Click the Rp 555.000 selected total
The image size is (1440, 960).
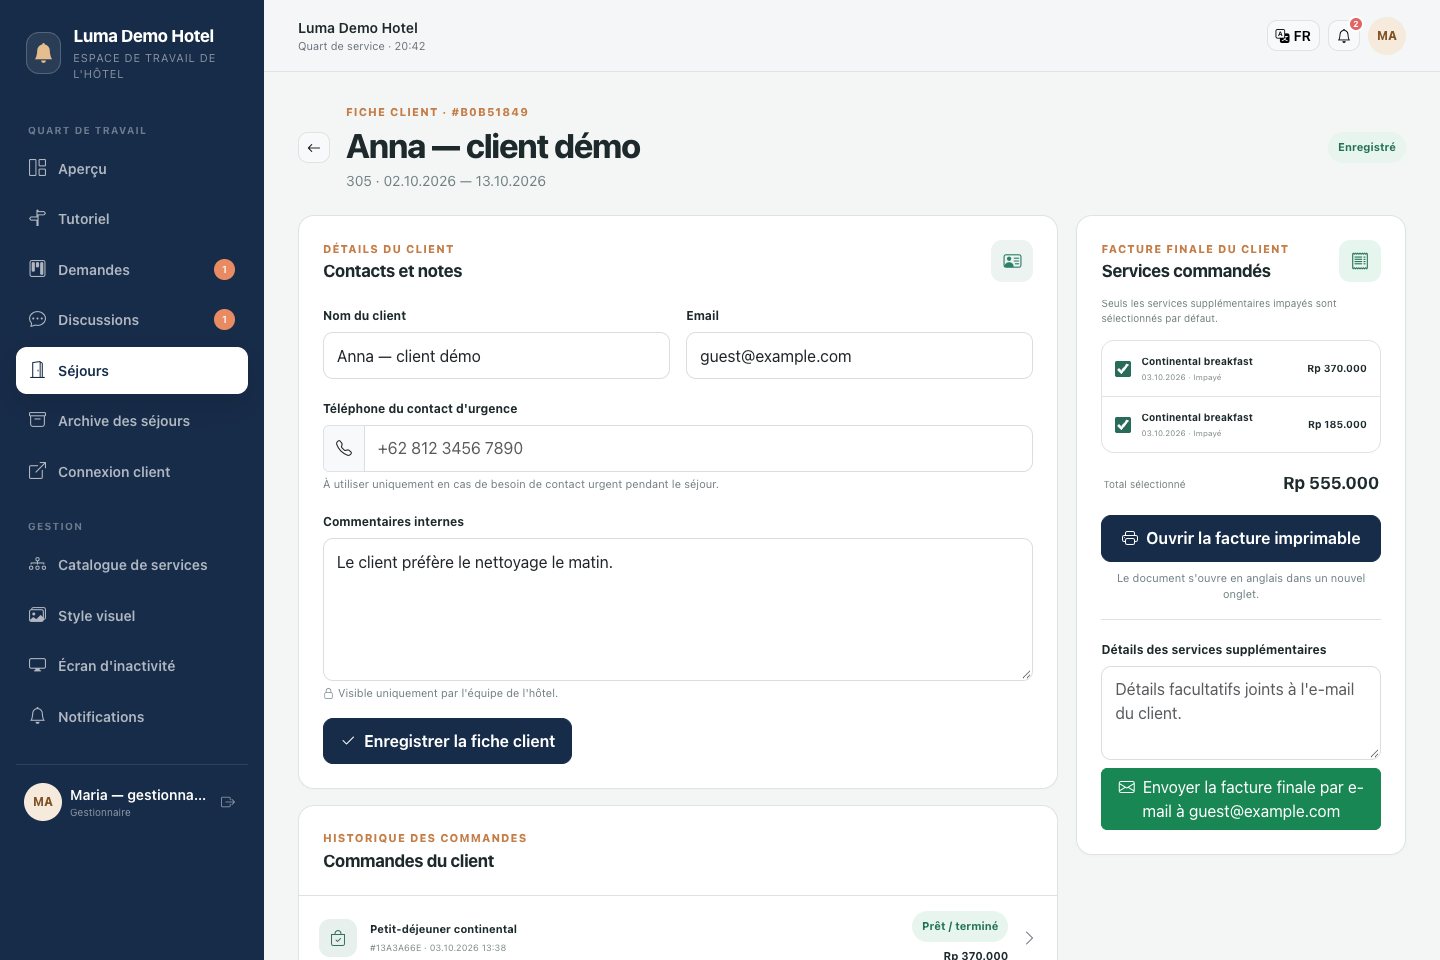(x=1331, y=484)
